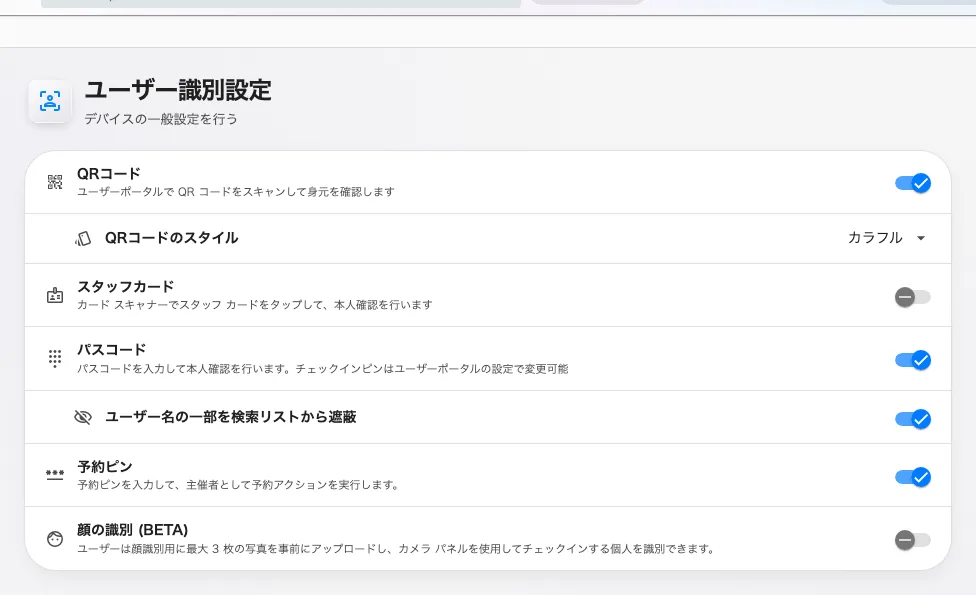Viewport: 976px width, 595px height.
Task: Click the 顔の識別 (BETA) row title
Action: (133, 530)
